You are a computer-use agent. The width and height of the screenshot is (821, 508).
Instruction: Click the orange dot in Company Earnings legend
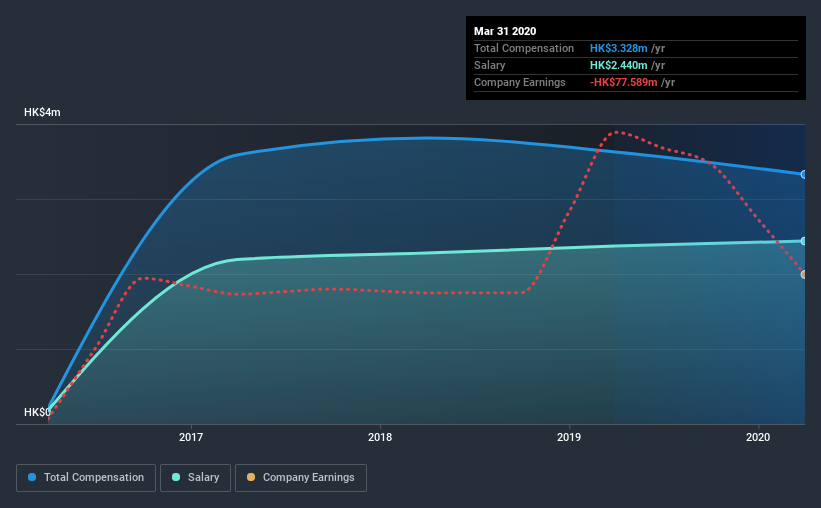point(251,477)
